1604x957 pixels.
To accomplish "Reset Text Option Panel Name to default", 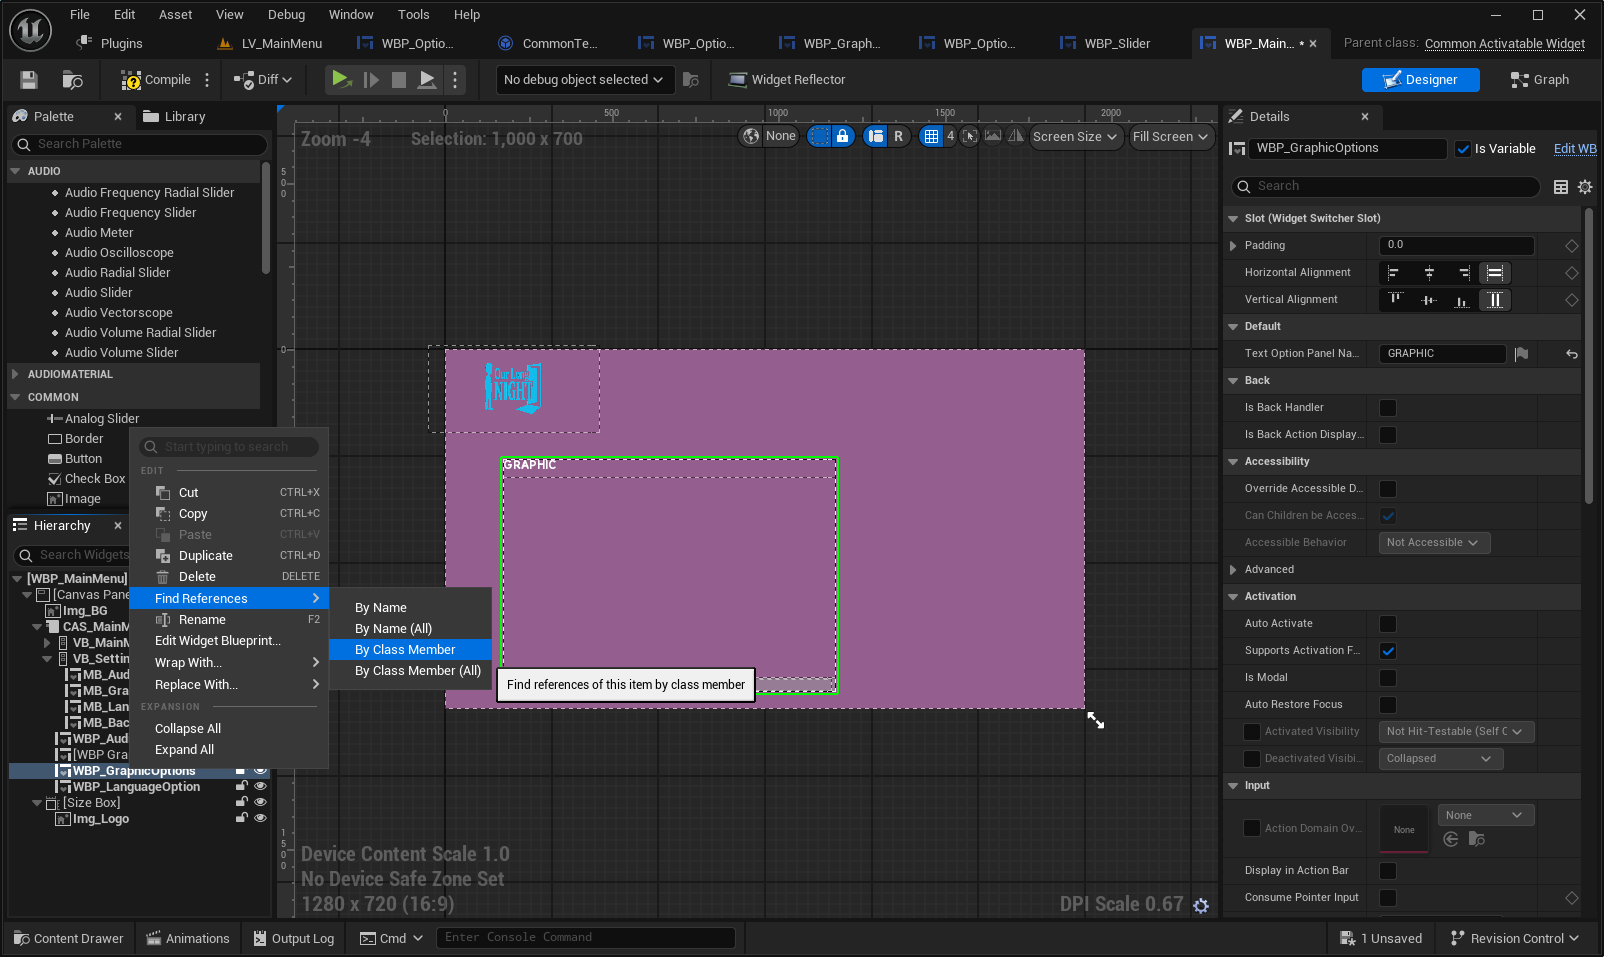I will tap(1572, 354).
